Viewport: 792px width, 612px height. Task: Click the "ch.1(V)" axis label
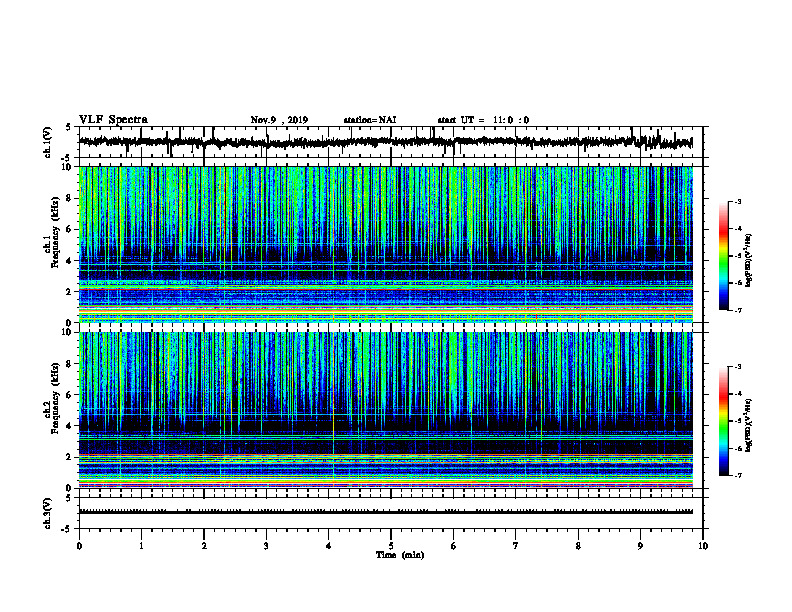click(48, 142)
